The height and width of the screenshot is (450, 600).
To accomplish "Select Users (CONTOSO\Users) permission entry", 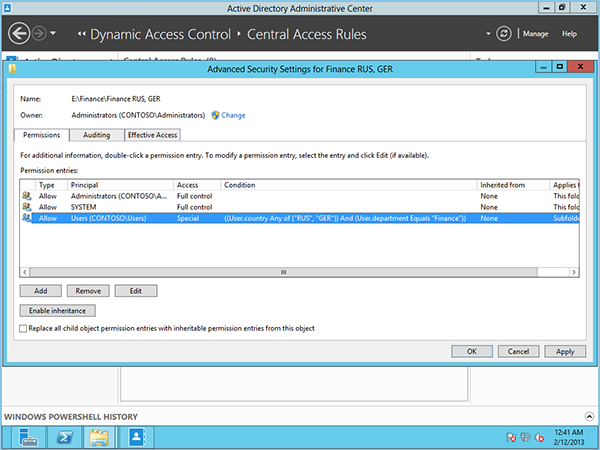I will pos(300,218).
